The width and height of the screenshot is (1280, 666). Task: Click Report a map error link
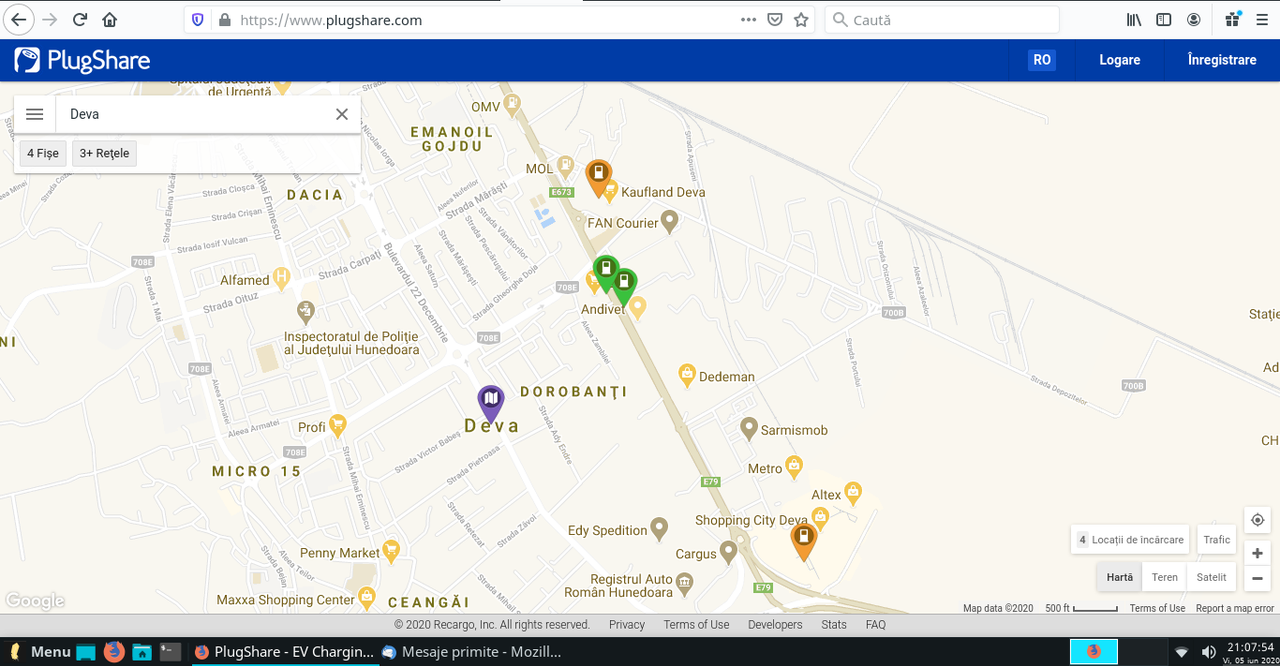pyautogui.click(x=1235, y=608)
